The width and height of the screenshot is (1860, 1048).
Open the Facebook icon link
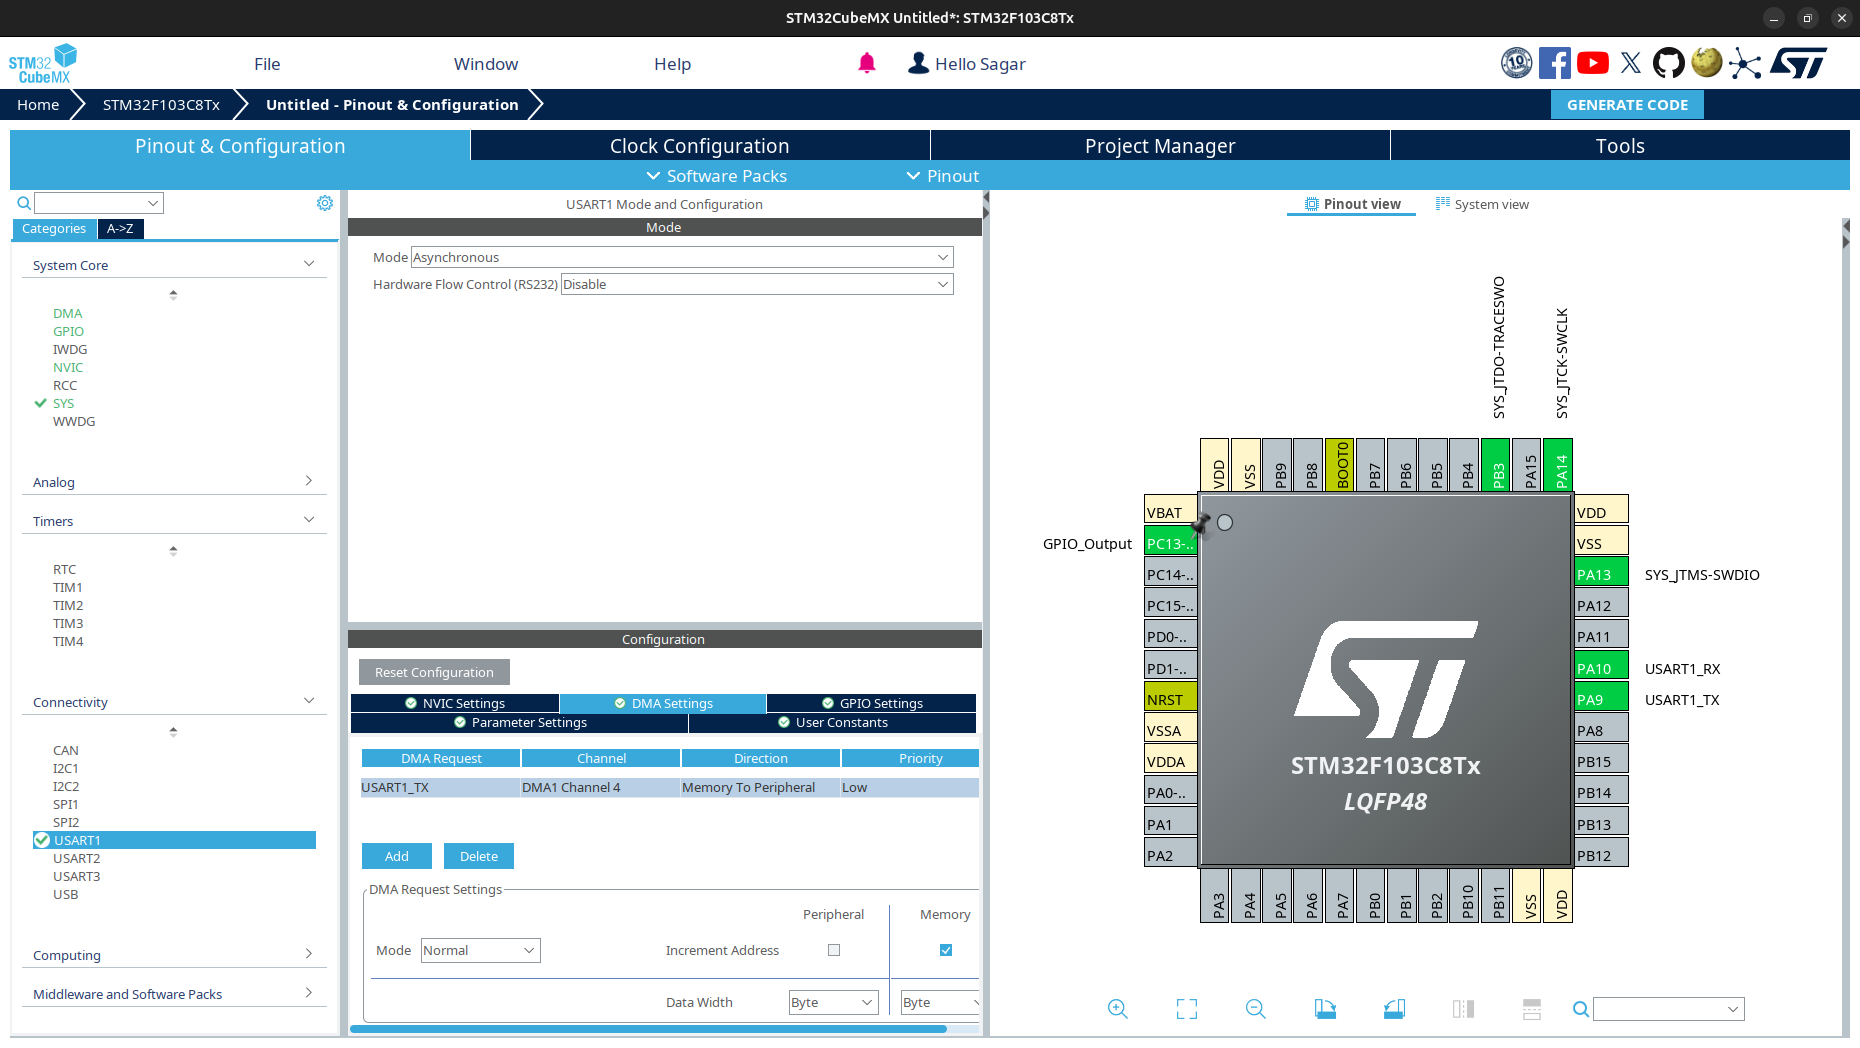1554,63
